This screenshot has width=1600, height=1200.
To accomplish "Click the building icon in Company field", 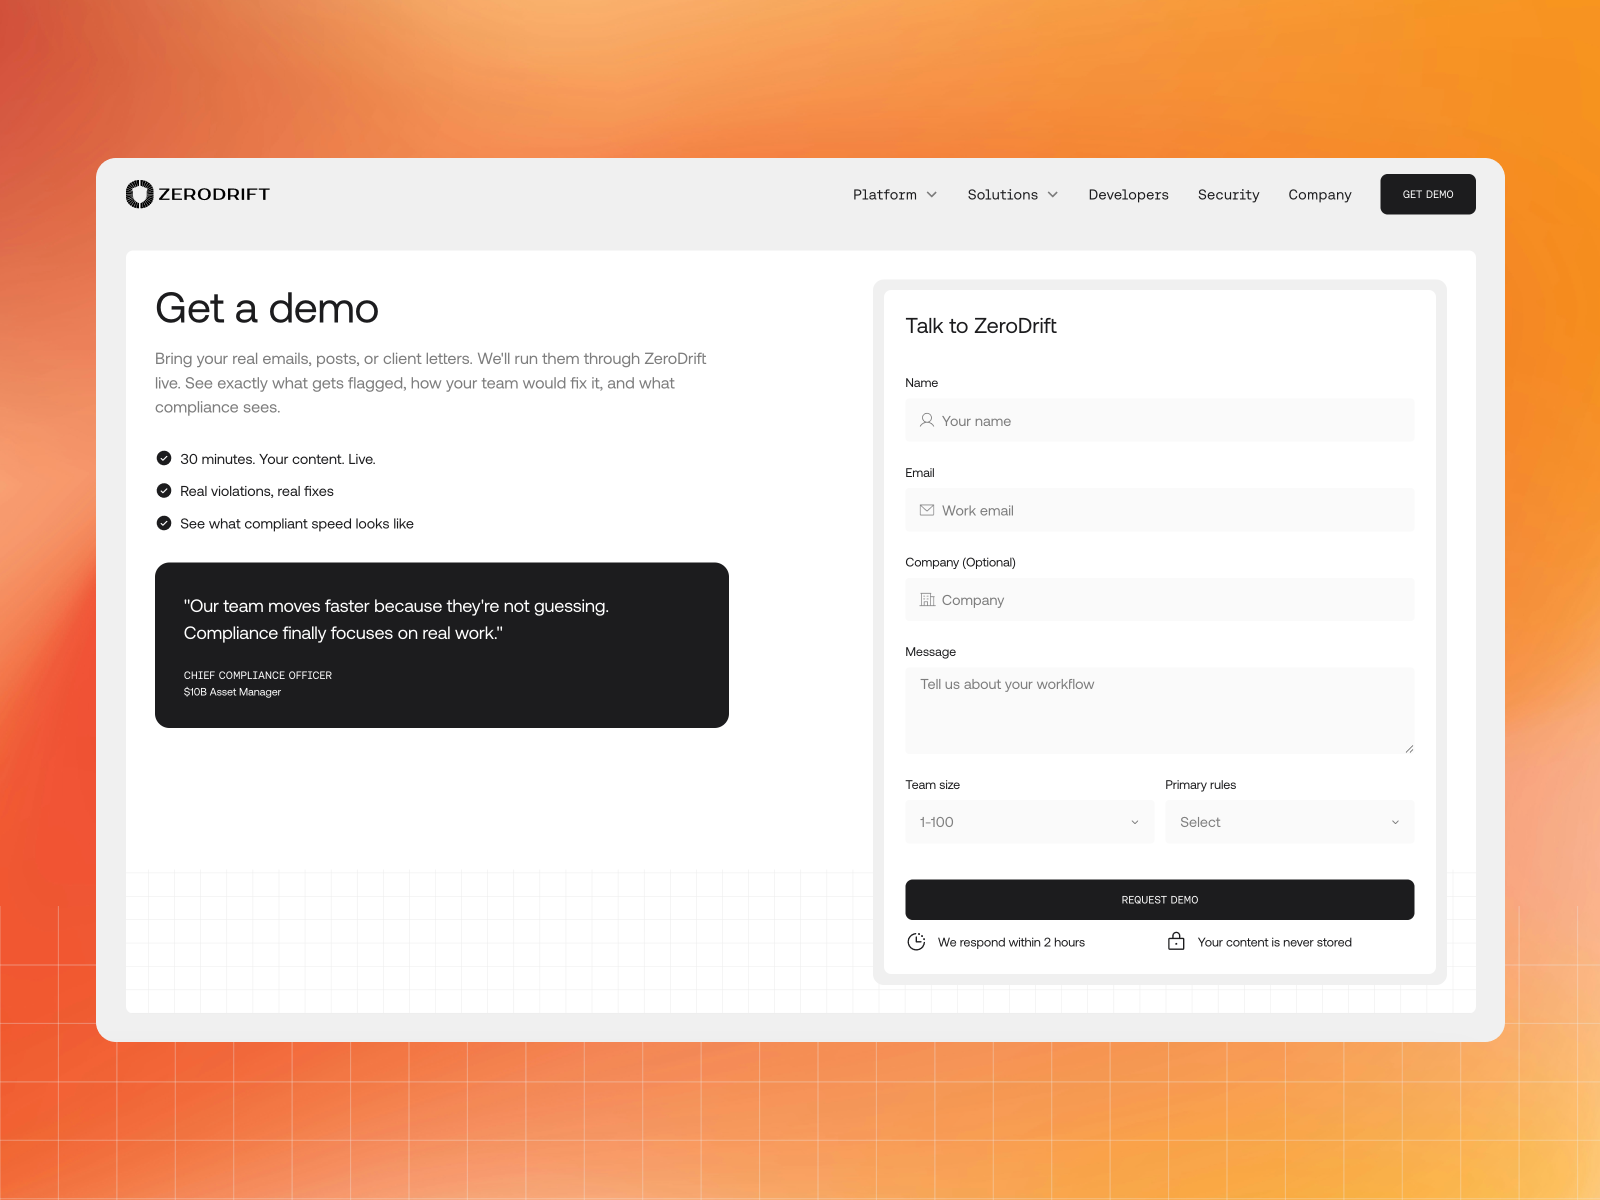I will tap(927, 600).
